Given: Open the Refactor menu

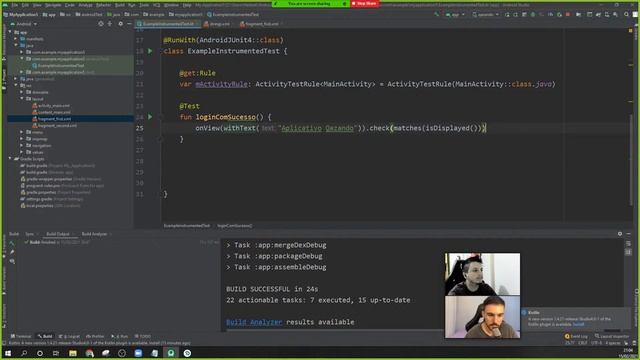Looking at the screenshot, I should pyautogui.click(x=103, y=5).
